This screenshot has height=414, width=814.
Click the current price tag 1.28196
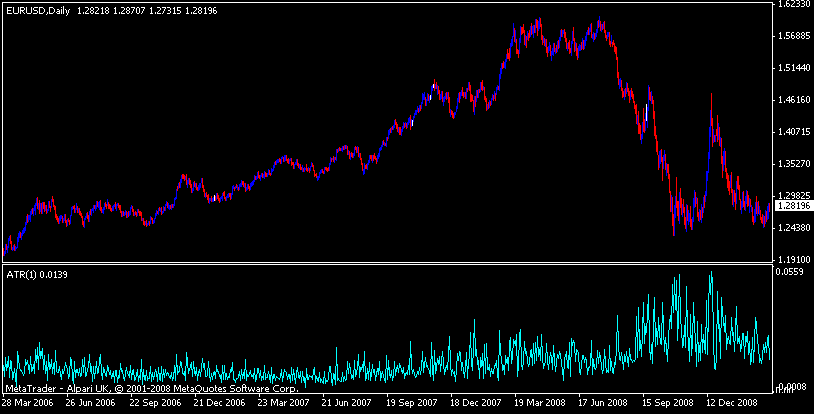coord(793,206)
